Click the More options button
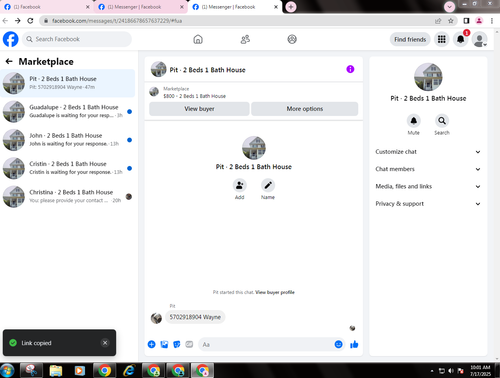 305,109
